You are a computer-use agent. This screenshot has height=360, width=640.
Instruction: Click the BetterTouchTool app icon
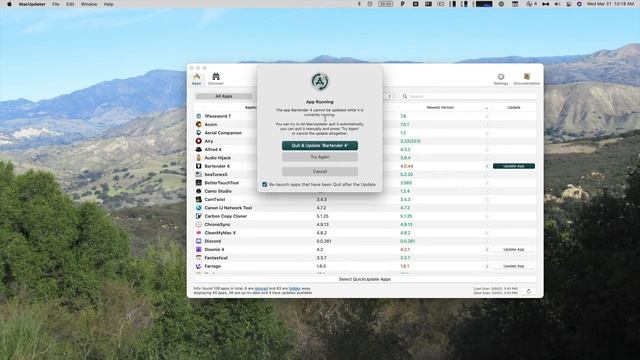tap(199, 183)
